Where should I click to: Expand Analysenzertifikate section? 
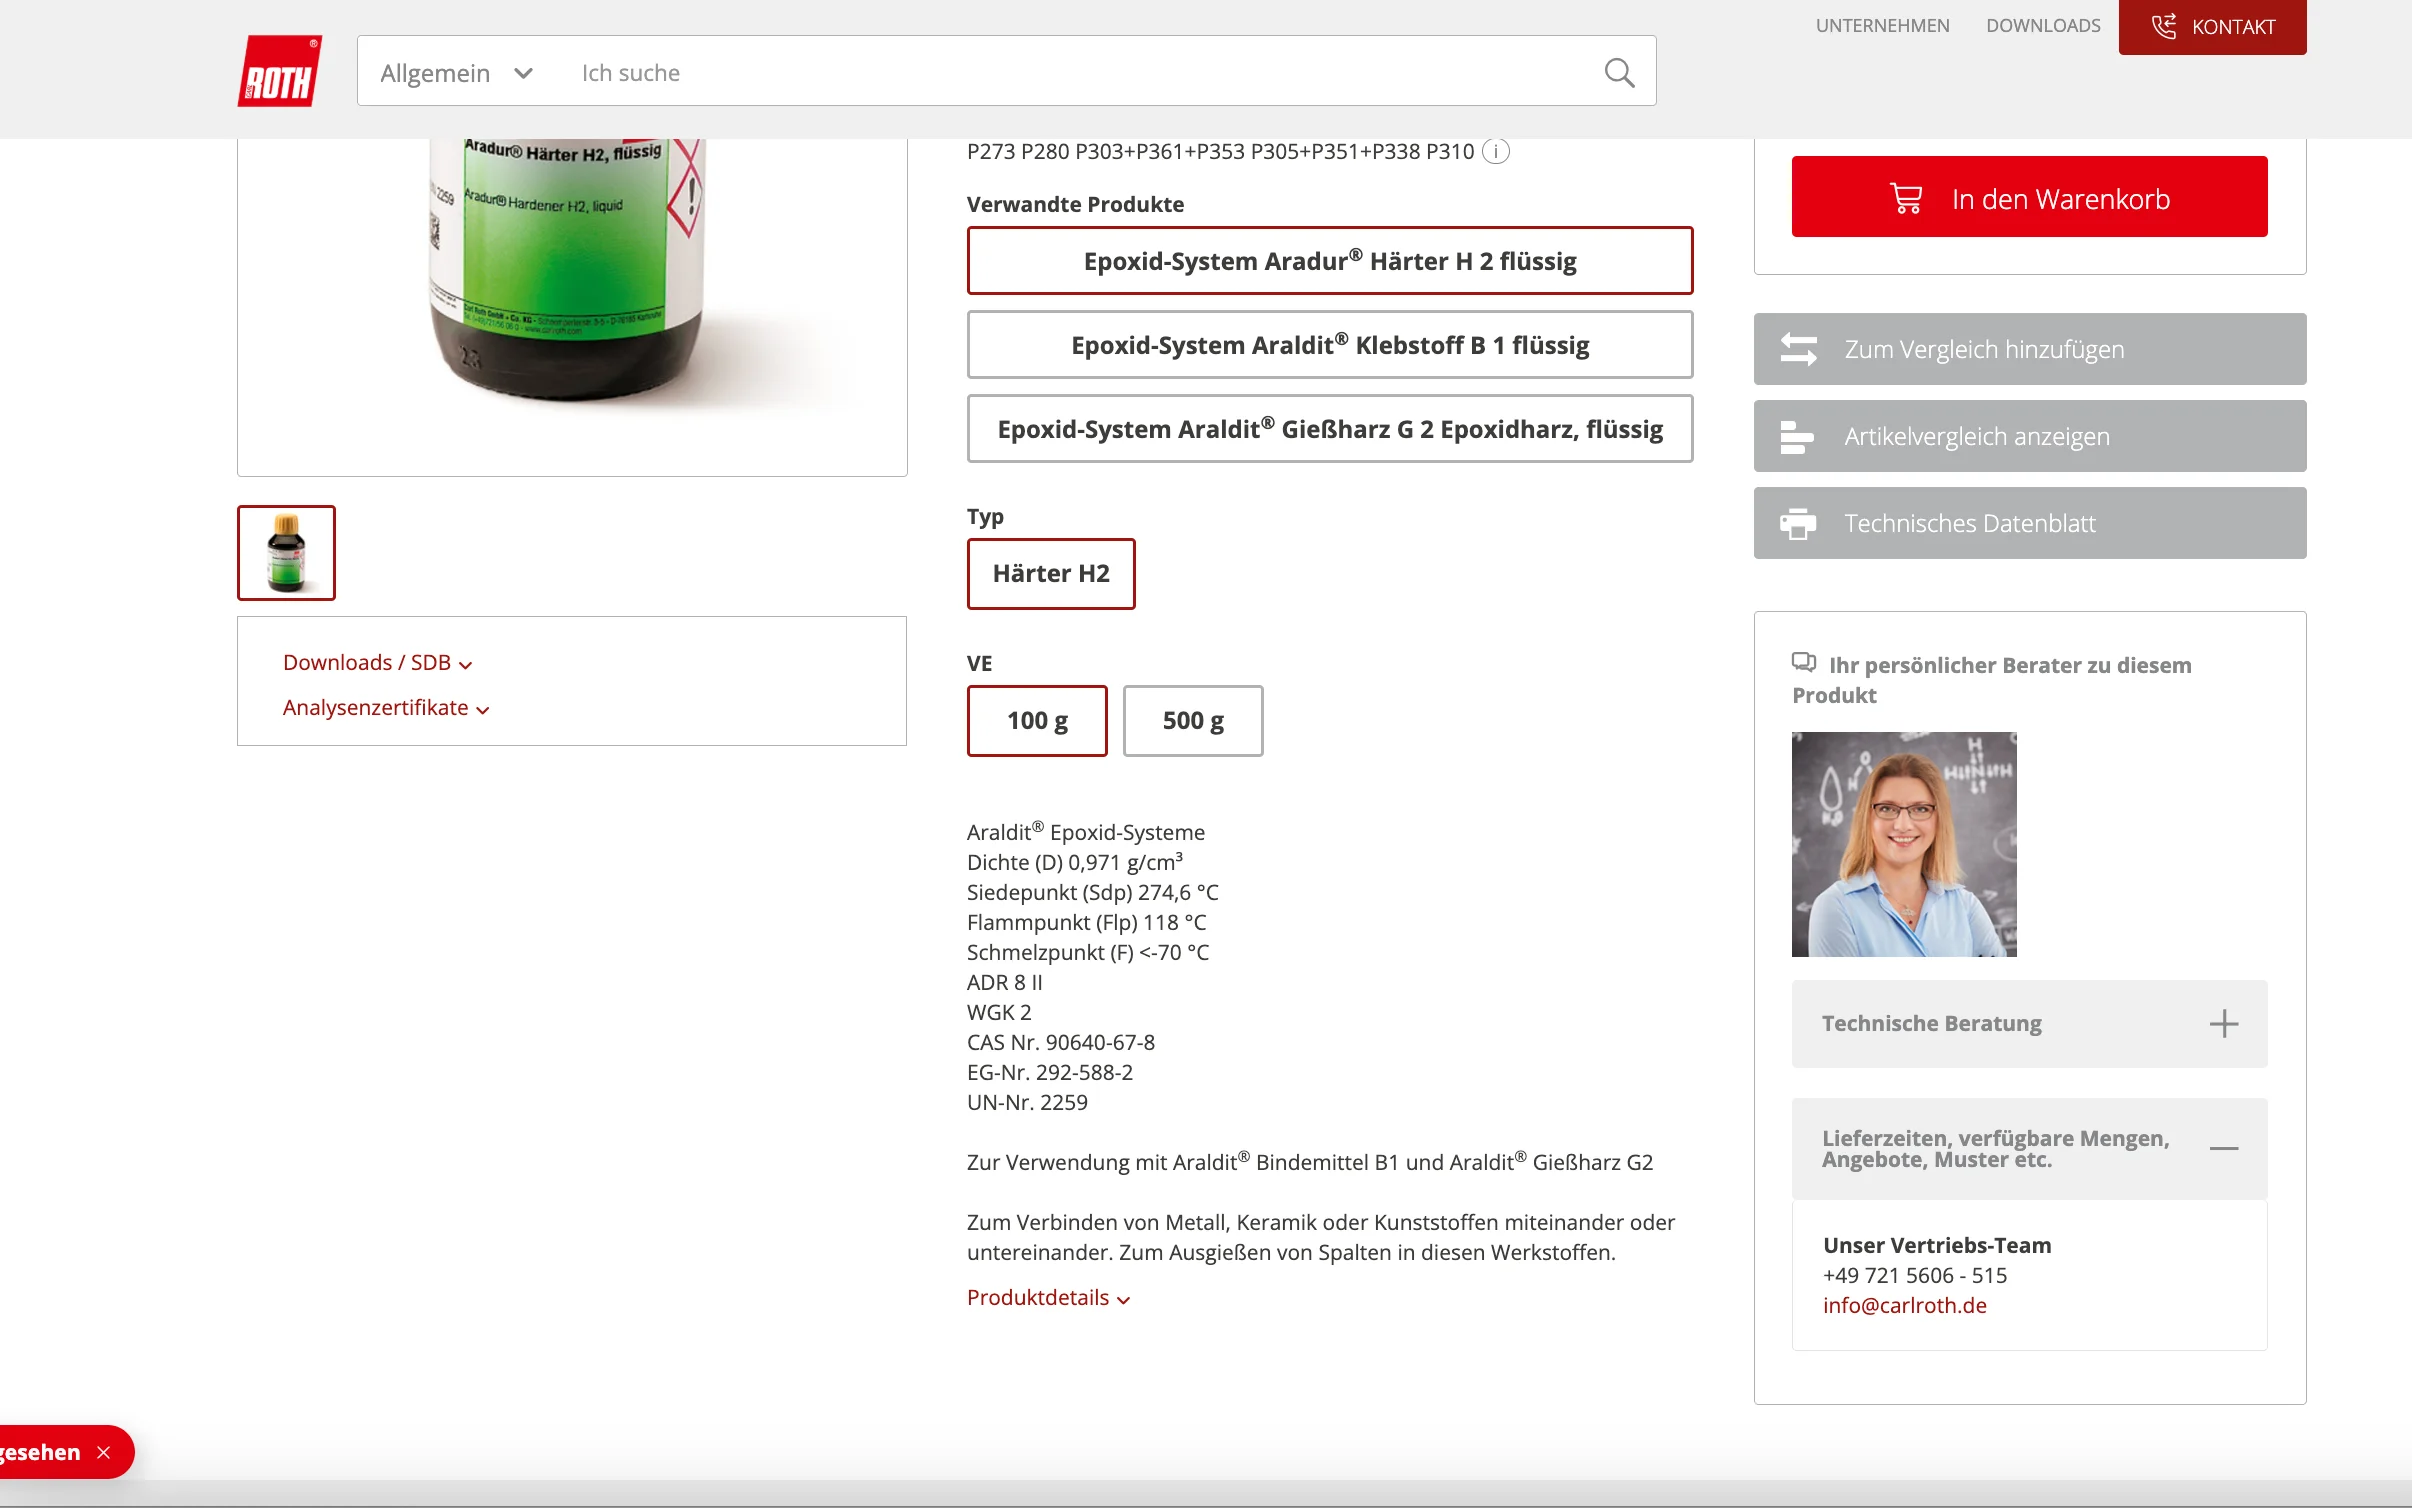386,707
